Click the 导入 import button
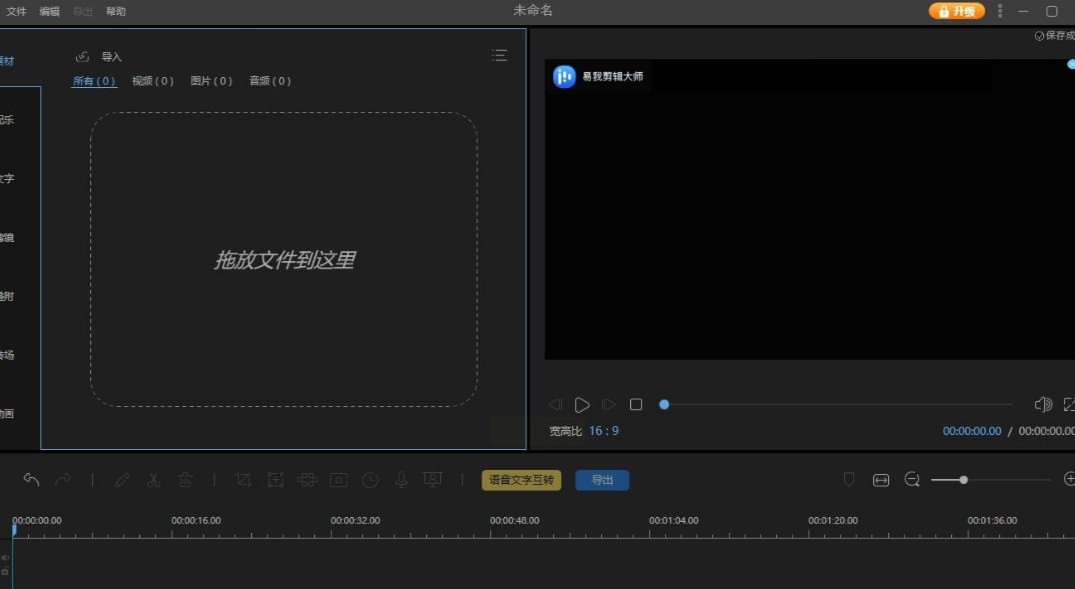The height and width of the screenshot is (589, 1075). (x=111, y=57)
